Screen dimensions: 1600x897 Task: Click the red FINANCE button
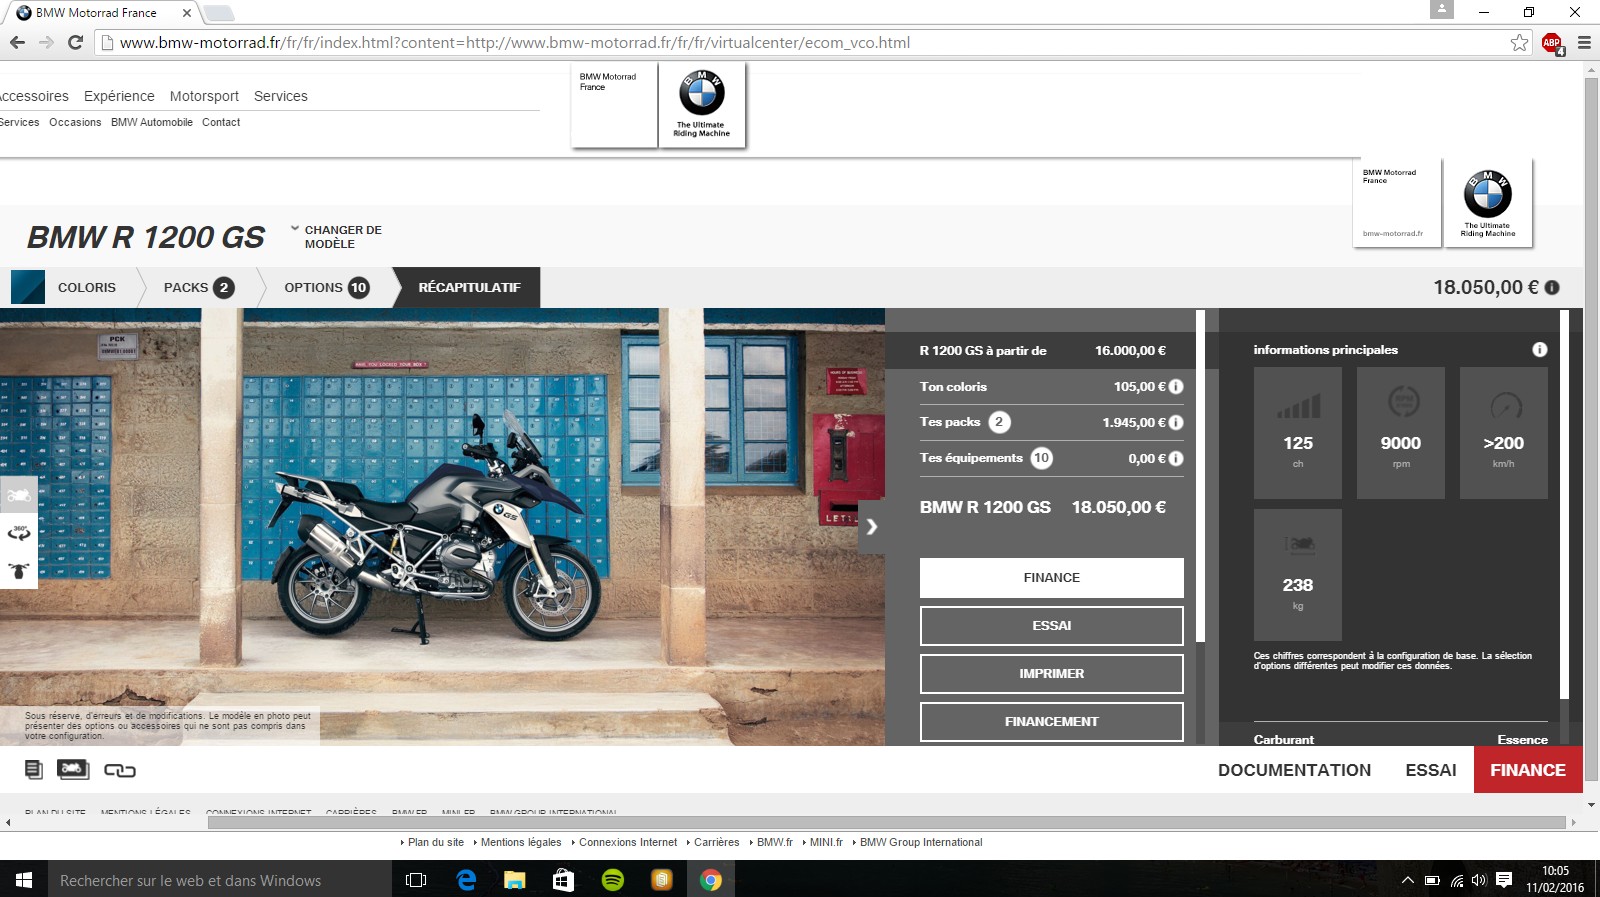click(x=1528, y=770)
